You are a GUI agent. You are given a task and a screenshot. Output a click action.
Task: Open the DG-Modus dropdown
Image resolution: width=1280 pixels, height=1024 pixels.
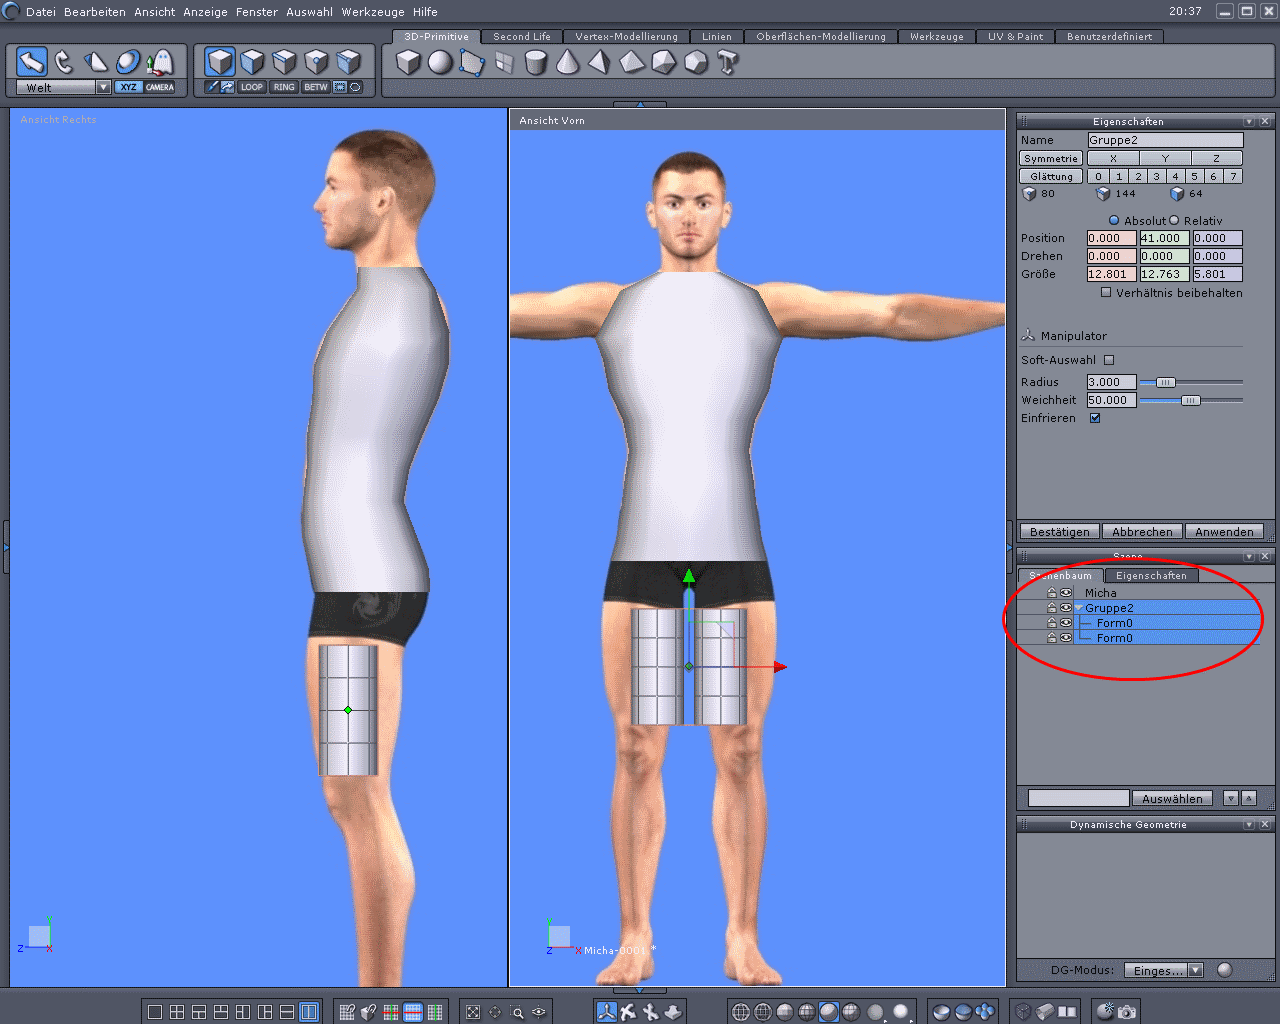tap(1195, 970)
